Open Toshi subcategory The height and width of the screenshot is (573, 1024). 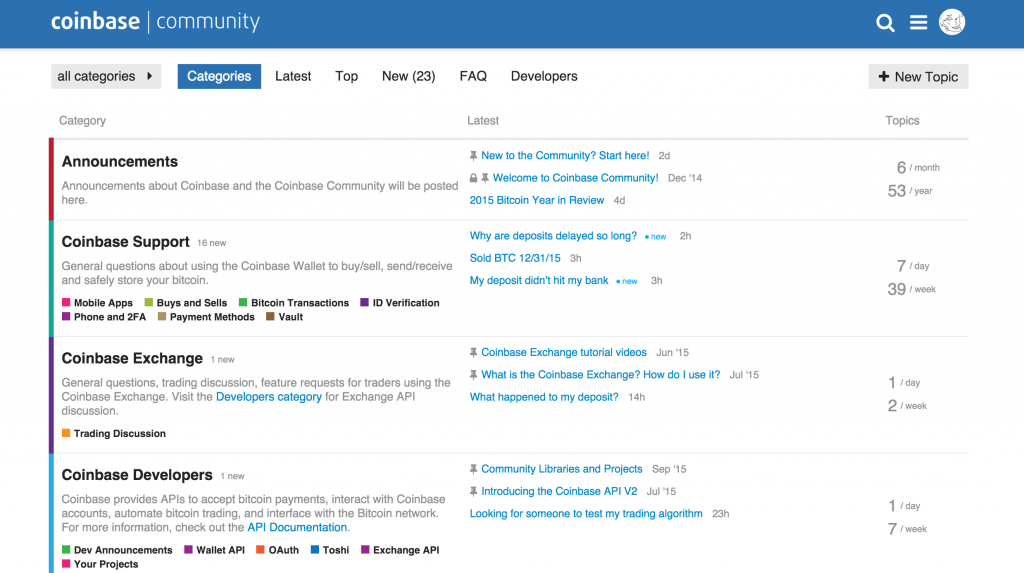click(x=330, y=550)
